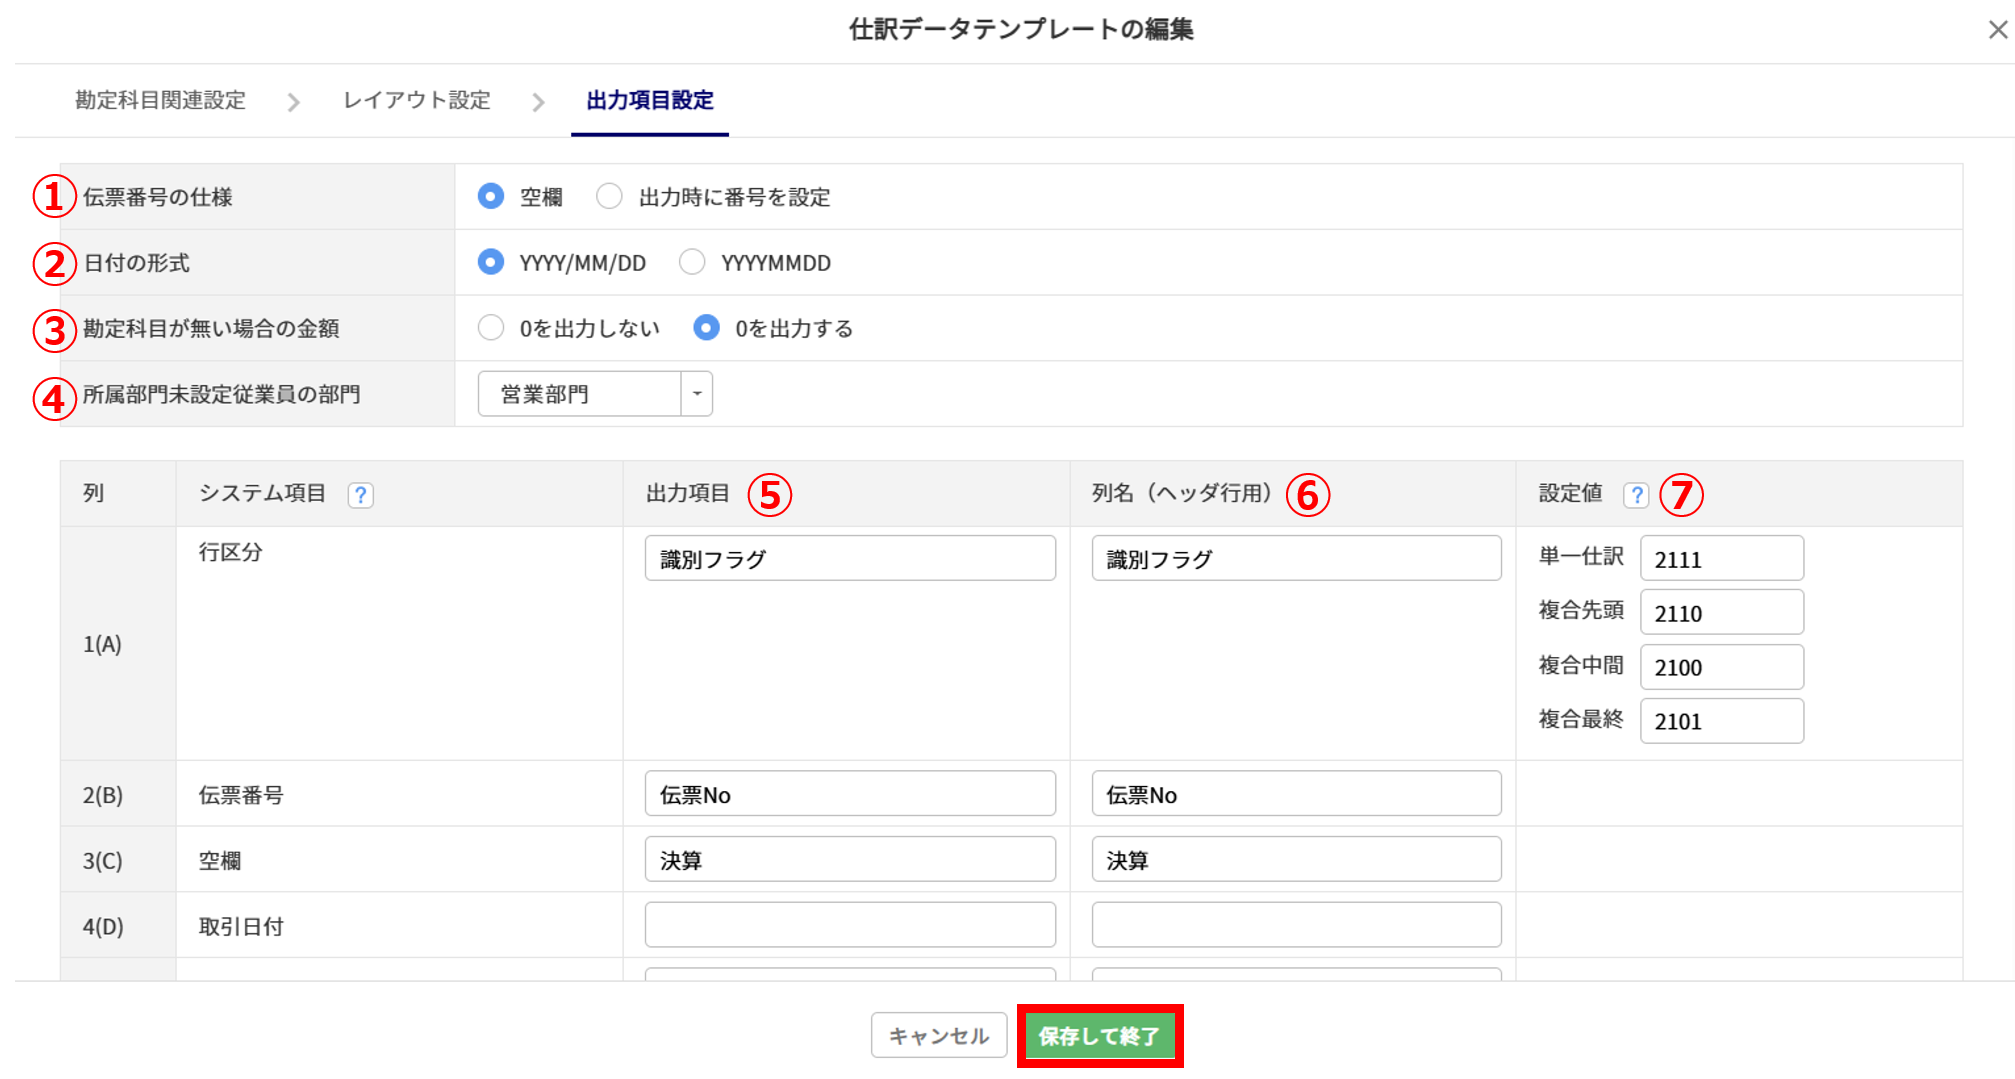Open the 営業部門 department dropdown
Screen dimensions: 2015x1079
click(x=580, y=394)
